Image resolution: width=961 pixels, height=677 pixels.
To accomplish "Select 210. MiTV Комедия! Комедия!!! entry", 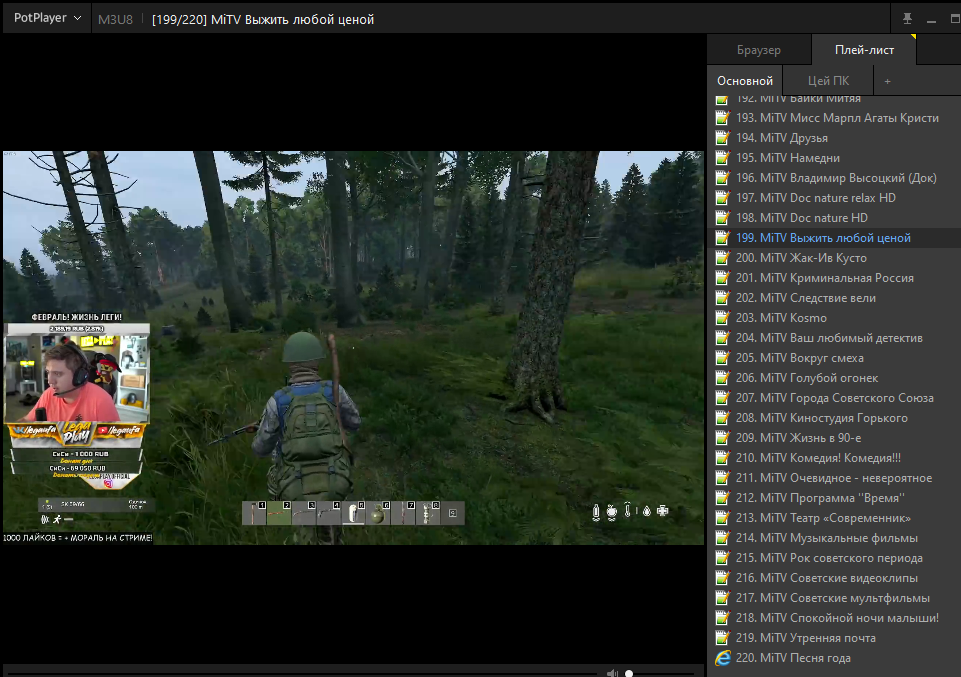I will 834,458.
